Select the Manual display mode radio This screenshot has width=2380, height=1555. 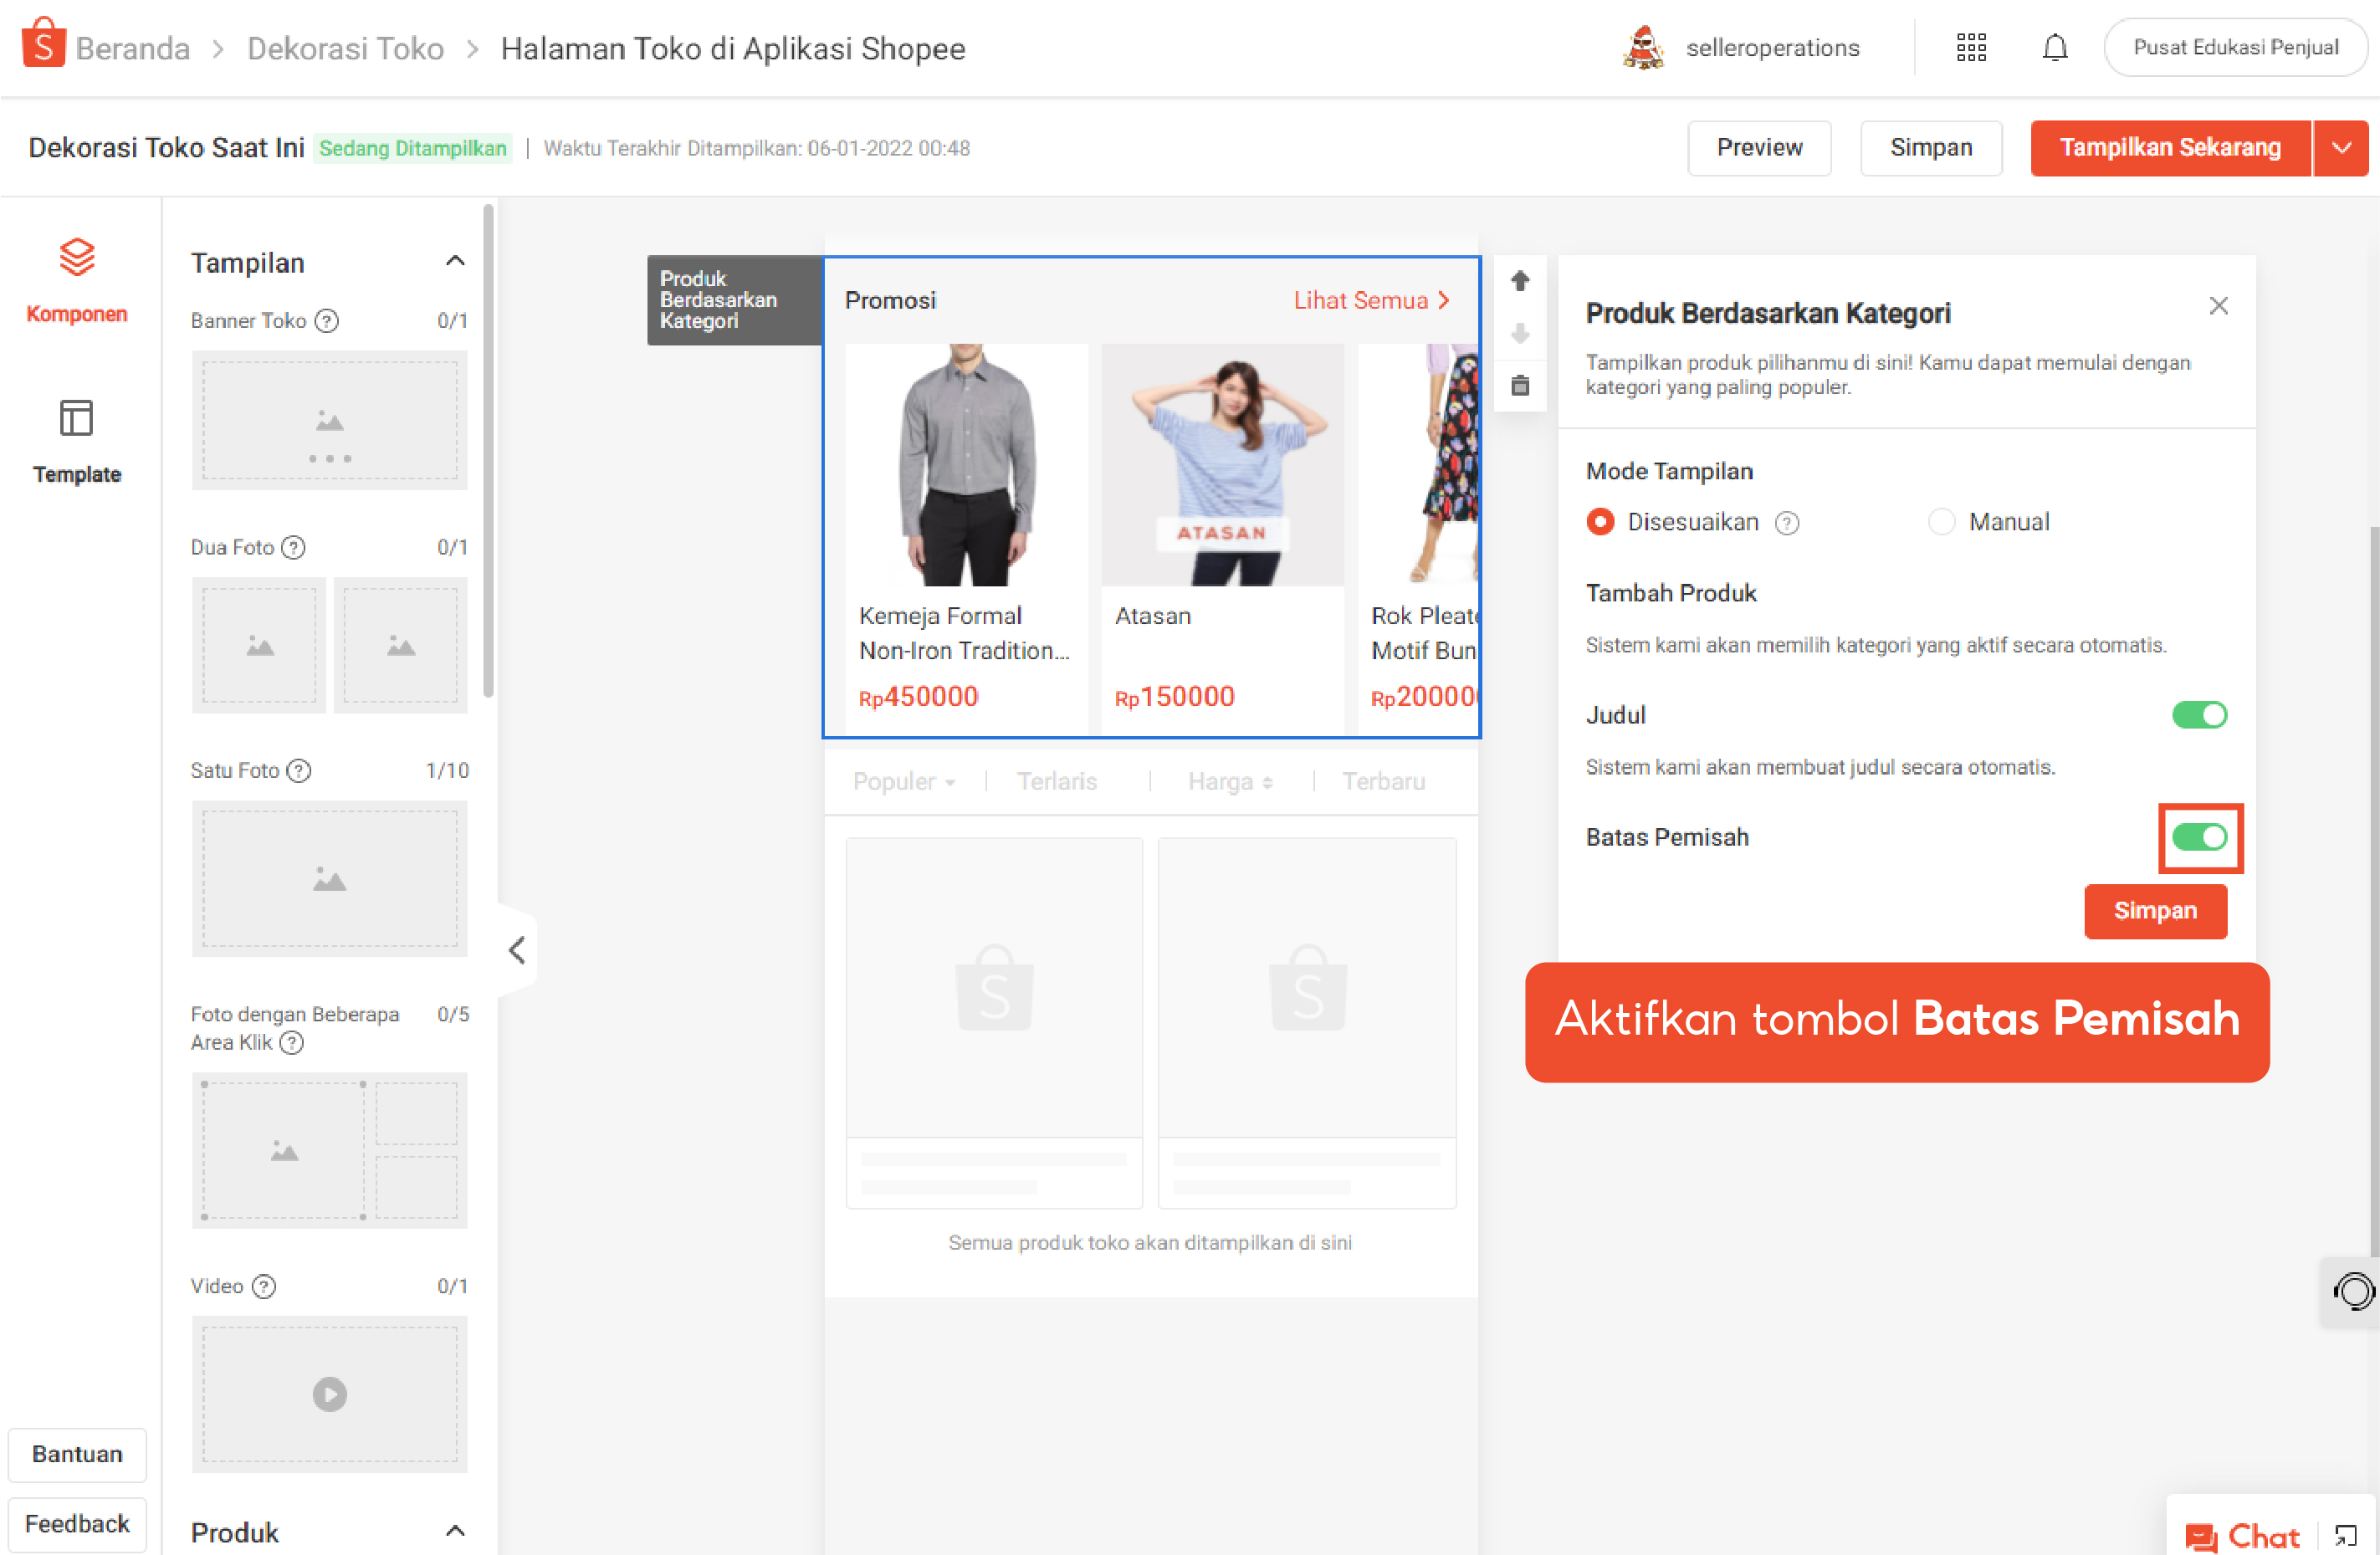[x=1940, y=522]
